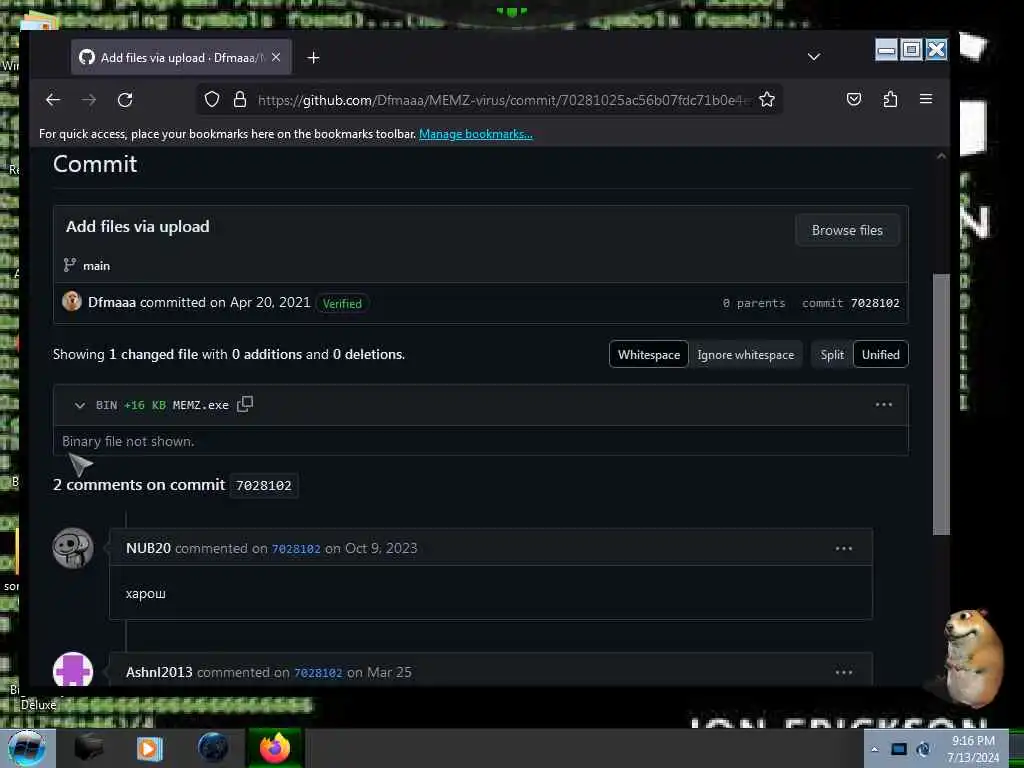Click the padlock site security icon
1024x768 pixels.
[x=240, y=99]
